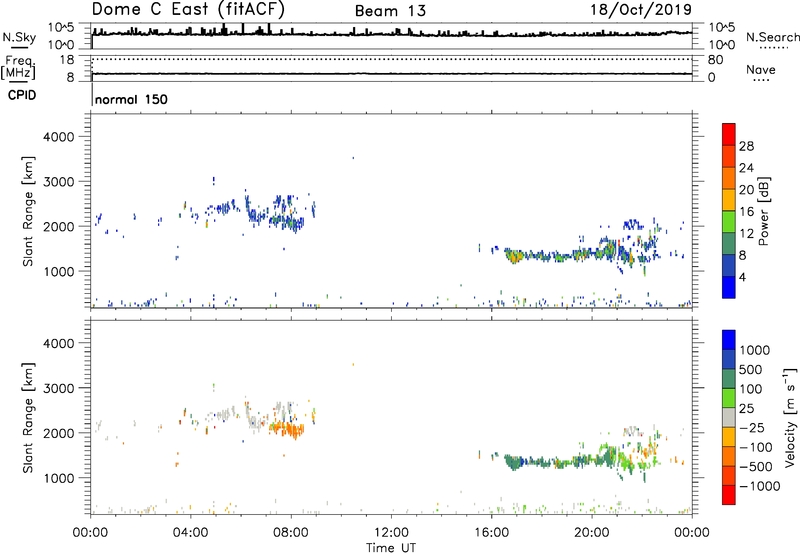
Task: Click orange velocity scatter cluster near 08:00
Action: 289,430
